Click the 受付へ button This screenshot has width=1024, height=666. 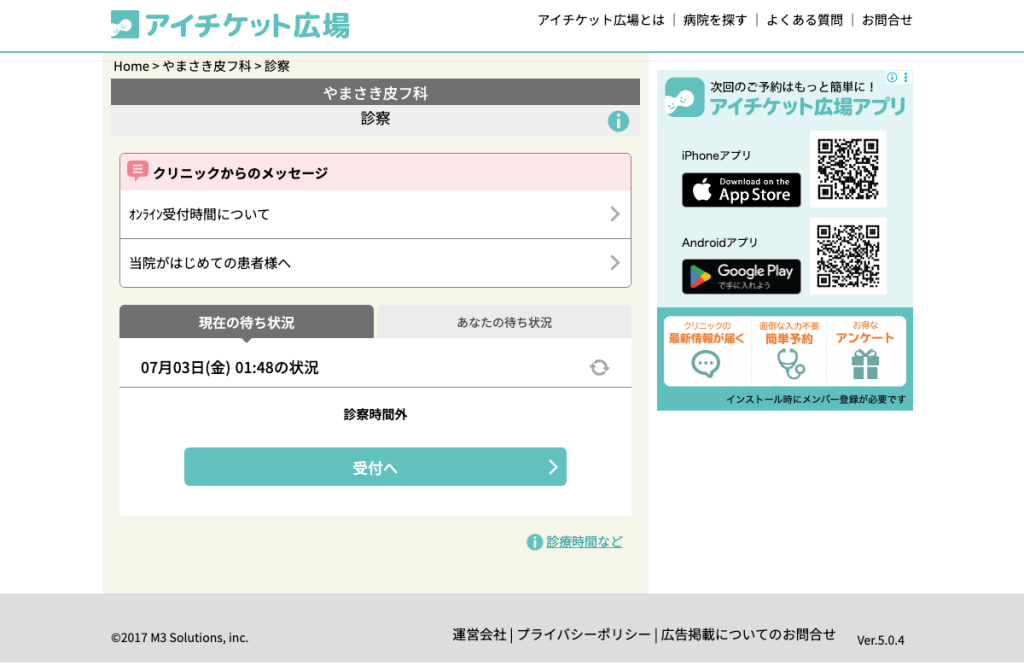[375, 467]
